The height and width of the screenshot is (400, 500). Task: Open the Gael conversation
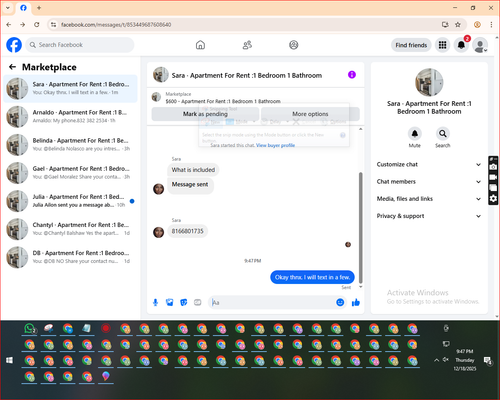70,173
